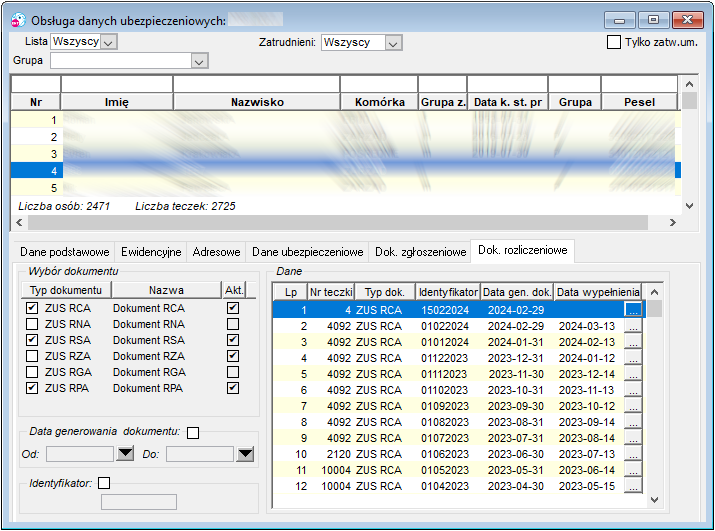Viewport: 715px width, 531px height.
Task: Open details button for identifier 01122023 row
Action: click(633, 358)
